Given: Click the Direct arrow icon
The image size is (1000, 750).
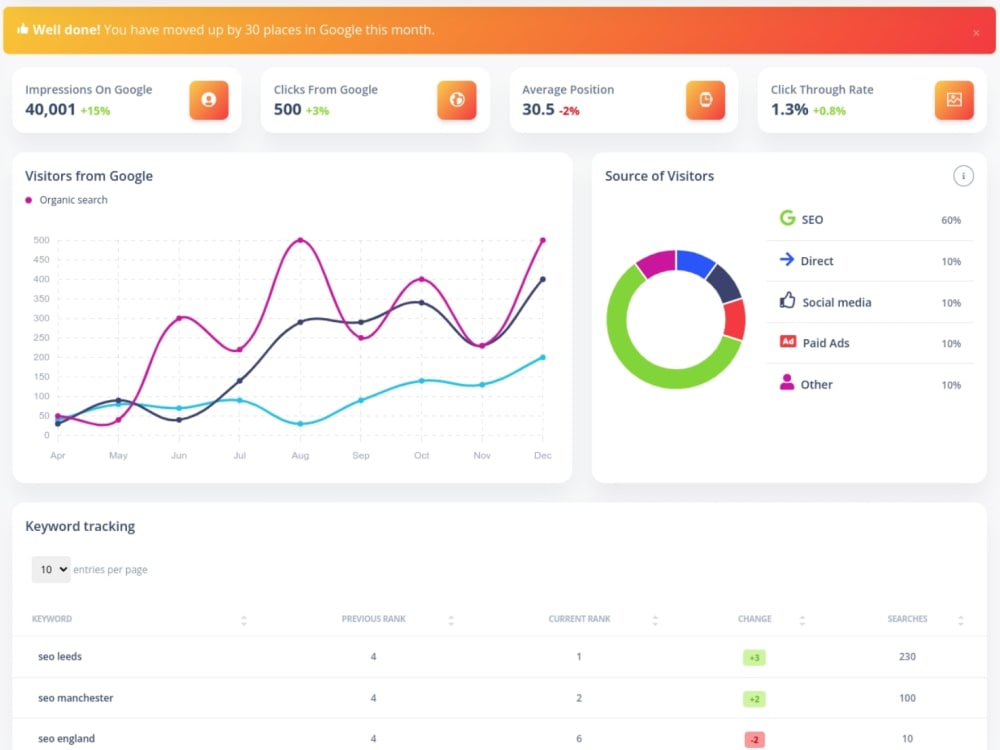Looking at the screenshot, I should tap(787, 260).
